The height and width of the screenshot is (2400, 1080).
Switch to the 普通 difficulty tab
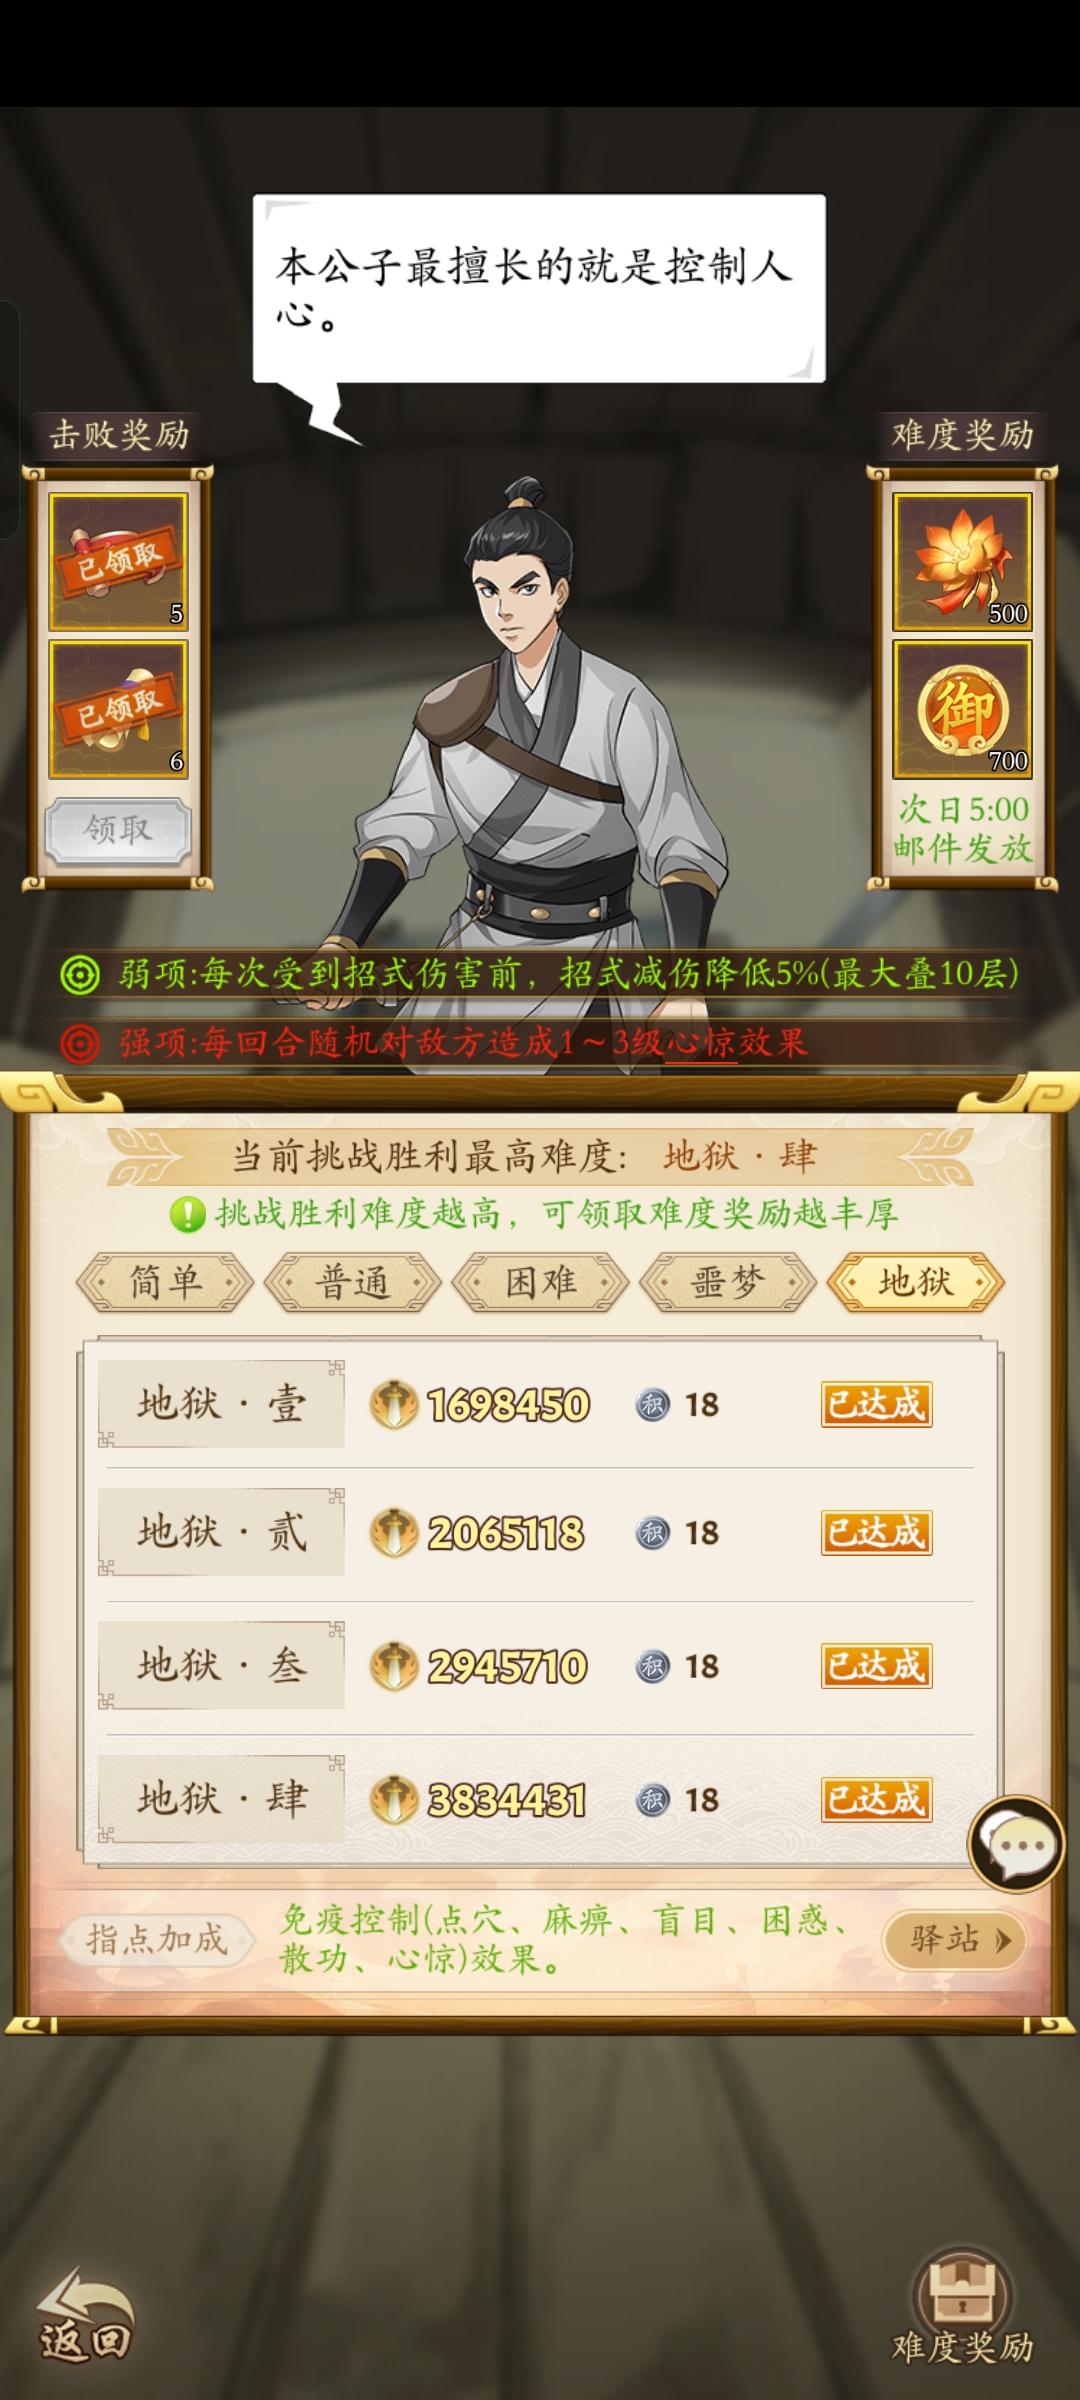coord(352,1282)
